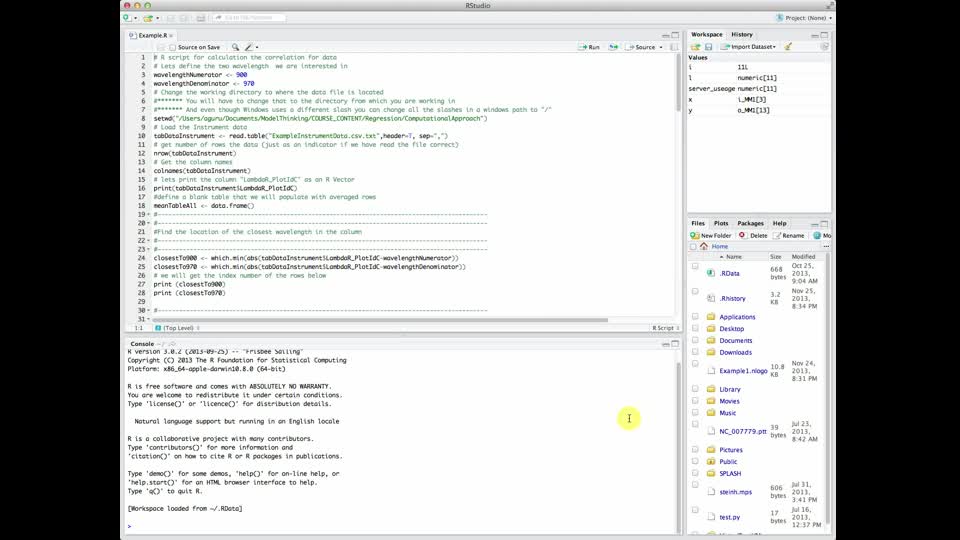The image size is (960, 540).
Task: Switch to the History tab
Action: tap(741, 35)
